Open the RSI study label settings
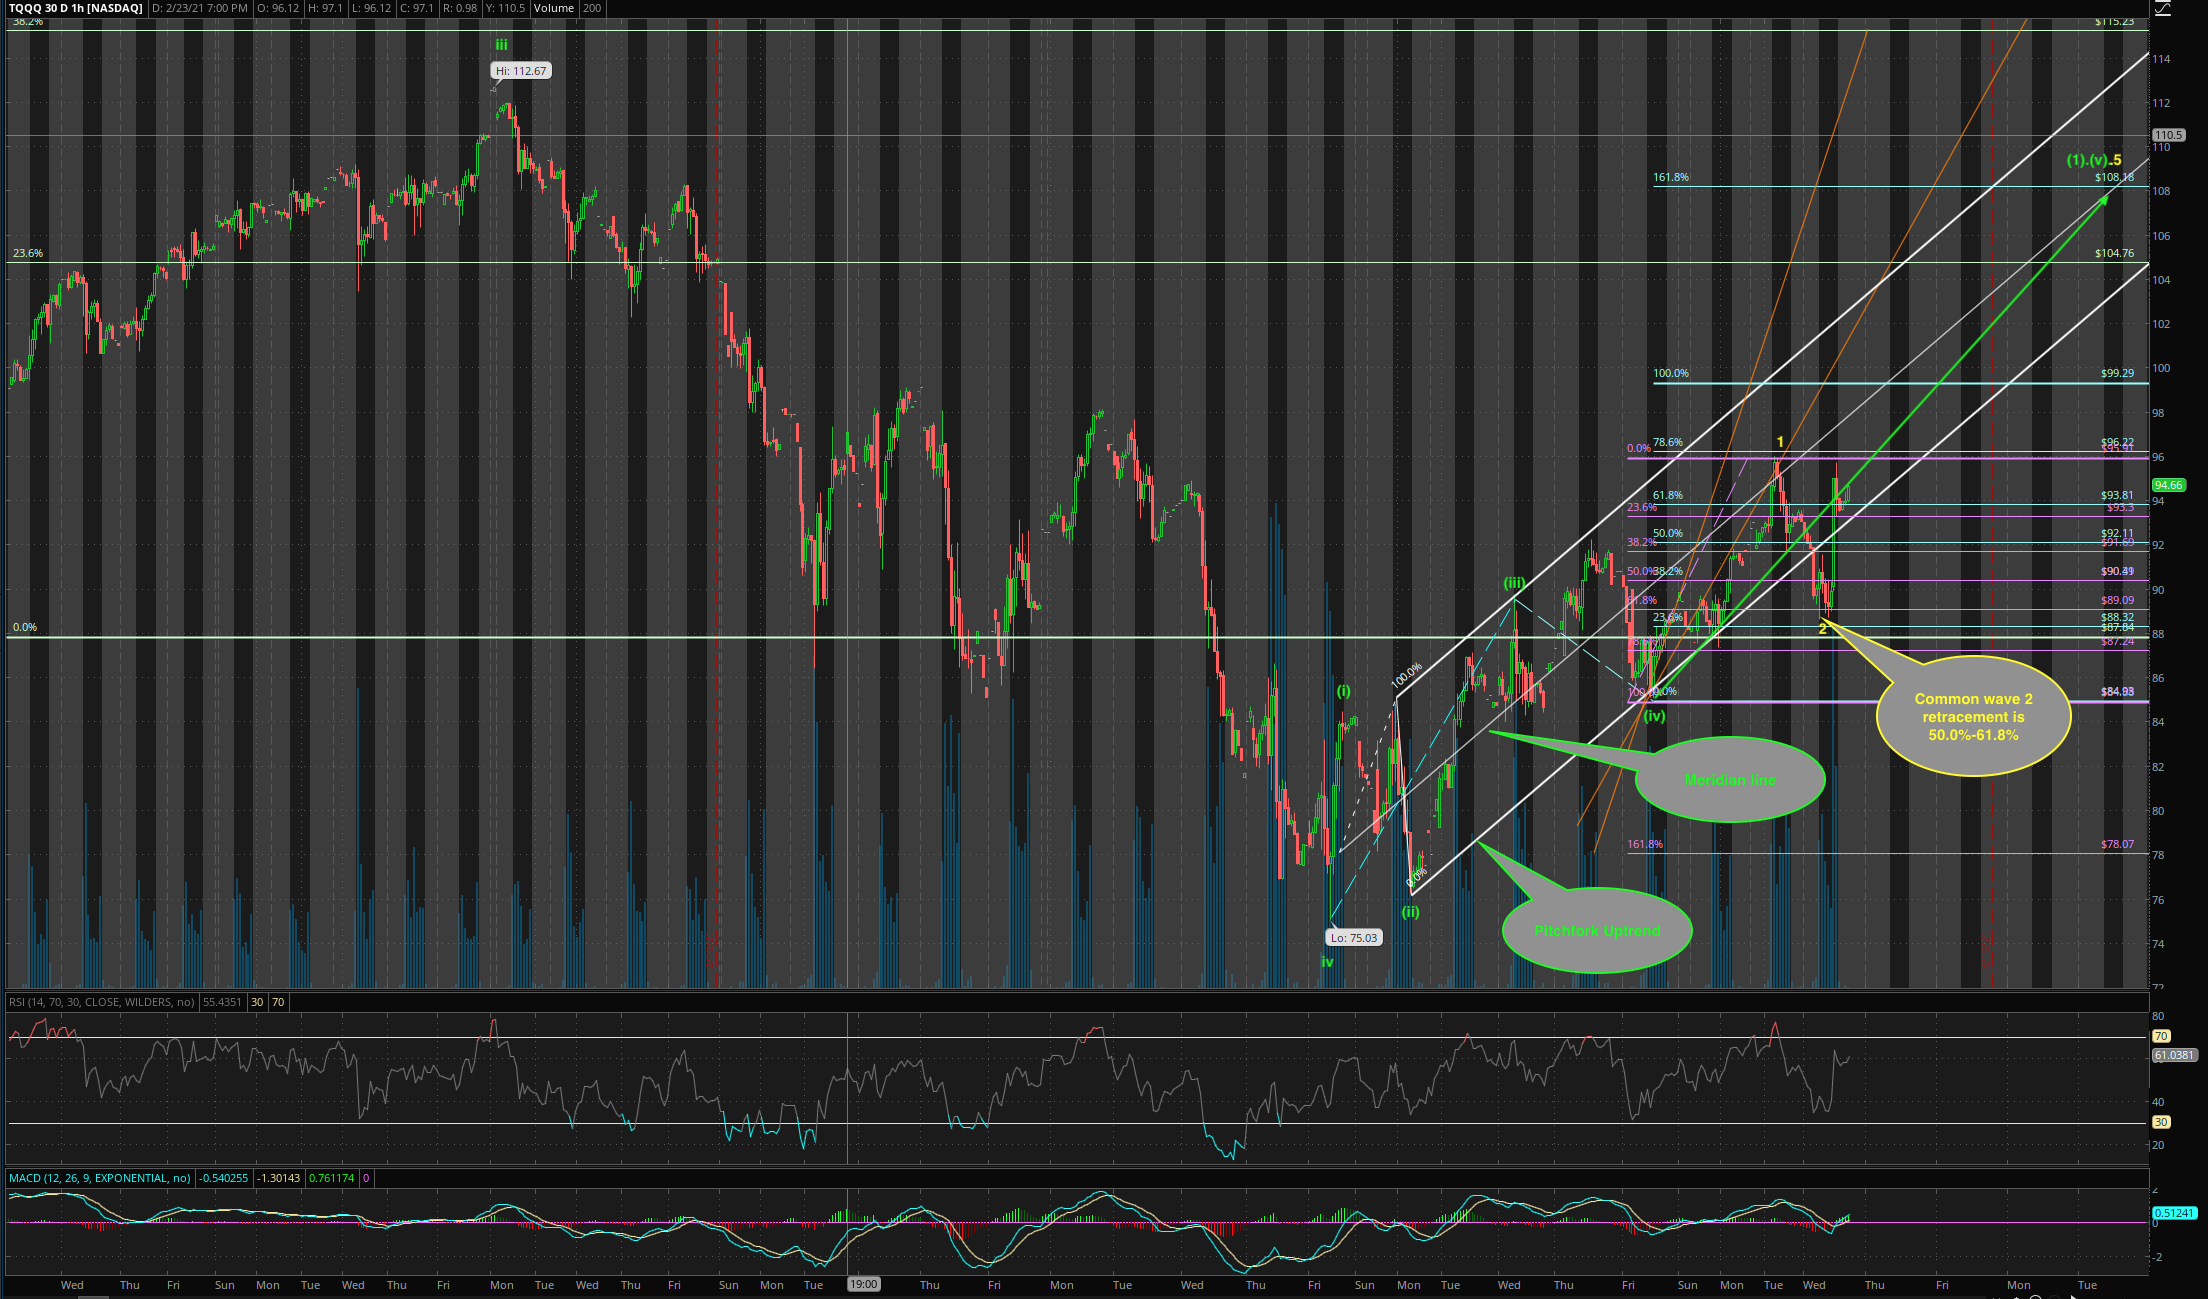This screenshot has height=1299, width=2208. (x=101, y=1002)
